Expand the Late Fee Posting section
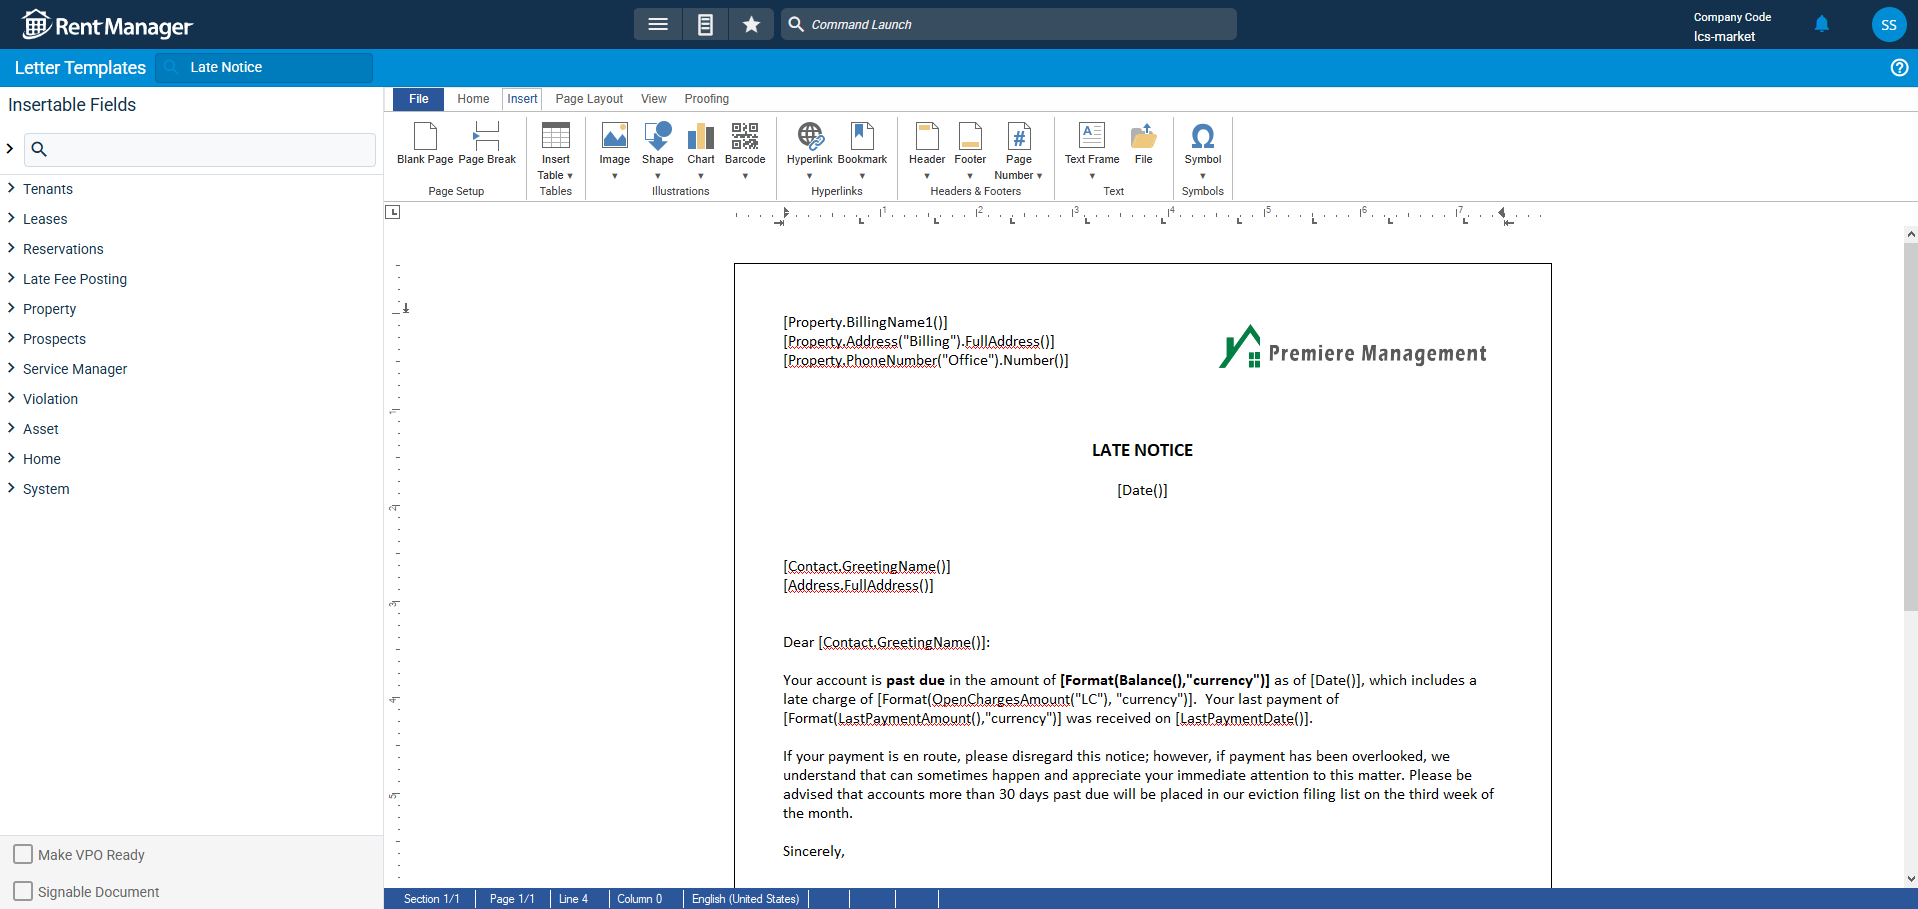This screenshot has width=1918, height=909. pos(74,278)
